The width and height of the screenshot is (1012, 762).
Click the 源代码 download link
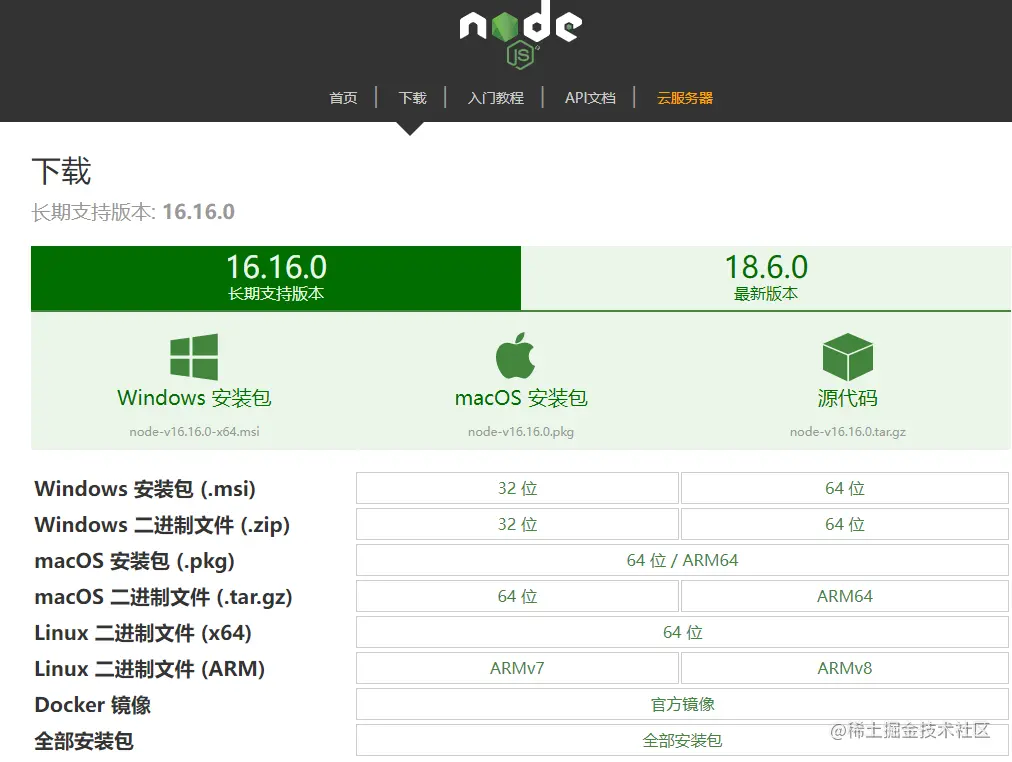(847, 398)
